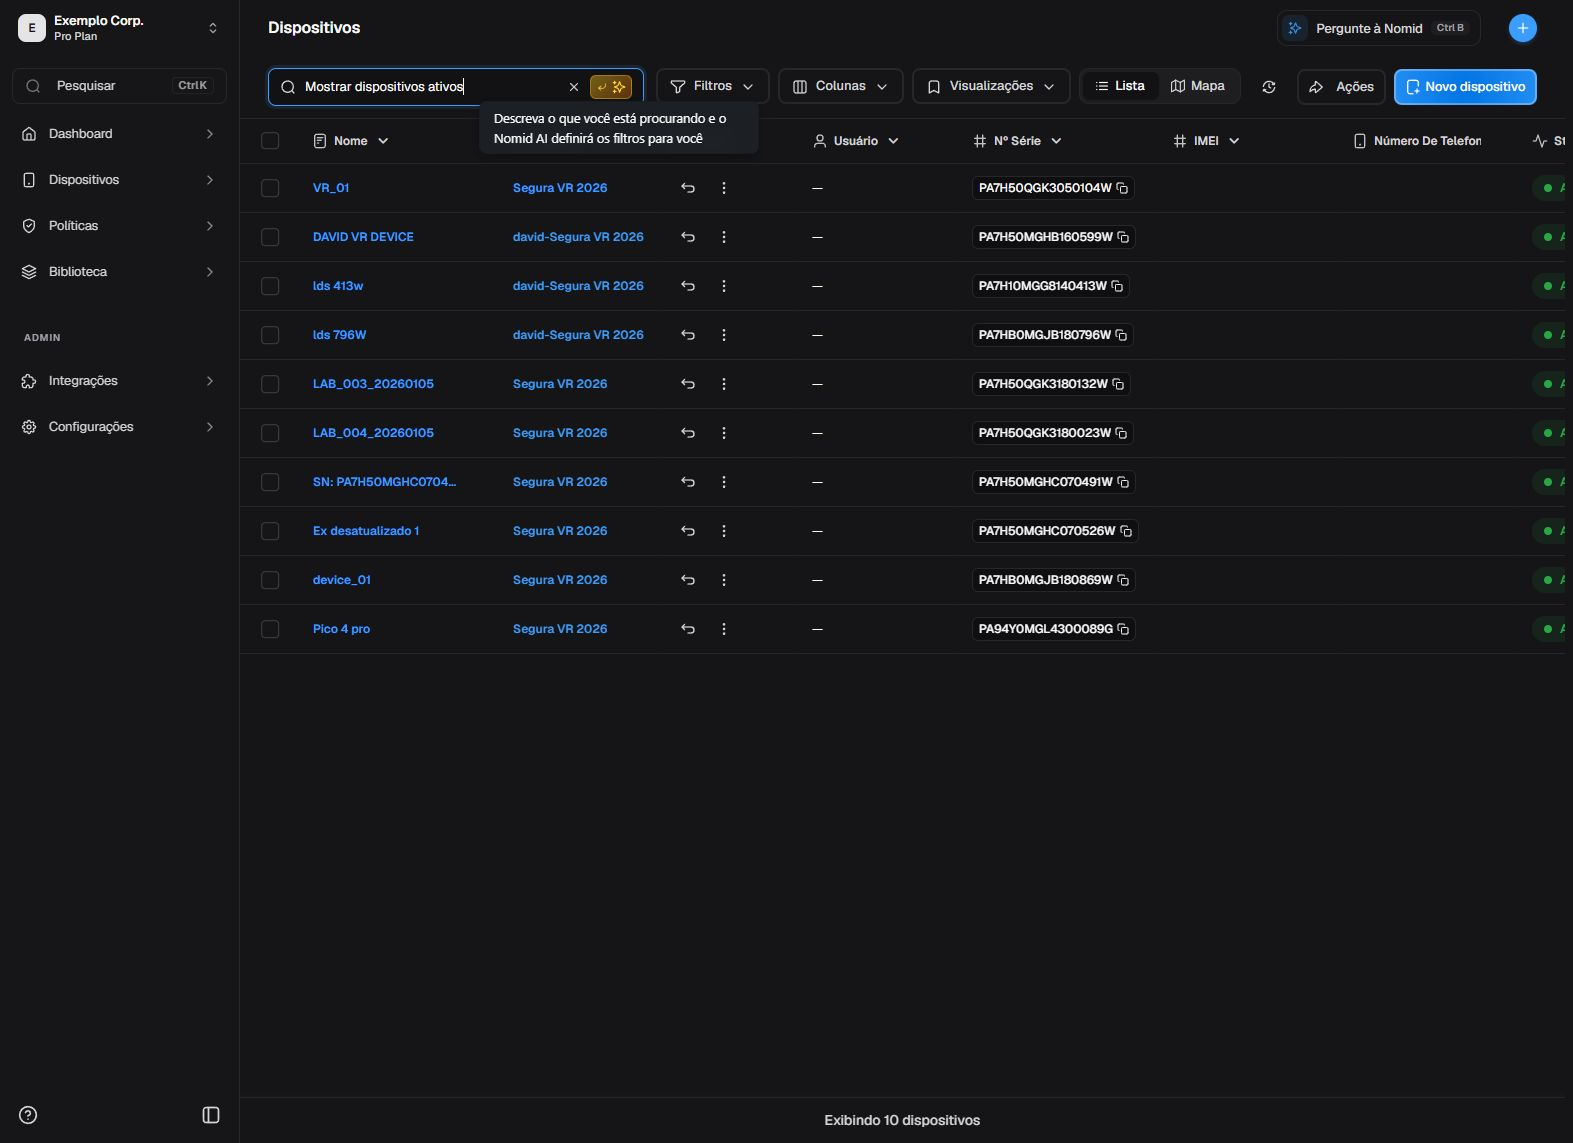Check the box next to device_01
Image resolution: width=1573 pixels, height=1143 pixels.
tap(270, 580)
